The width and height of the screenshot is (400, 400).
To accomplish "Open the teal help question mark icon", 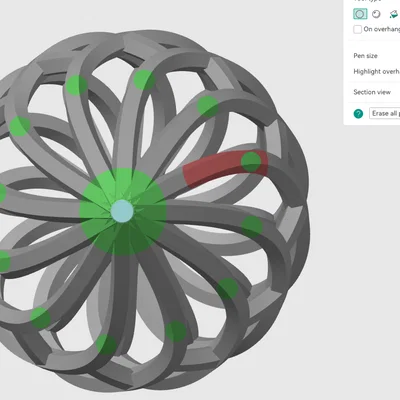I will (x=358, y=114).
